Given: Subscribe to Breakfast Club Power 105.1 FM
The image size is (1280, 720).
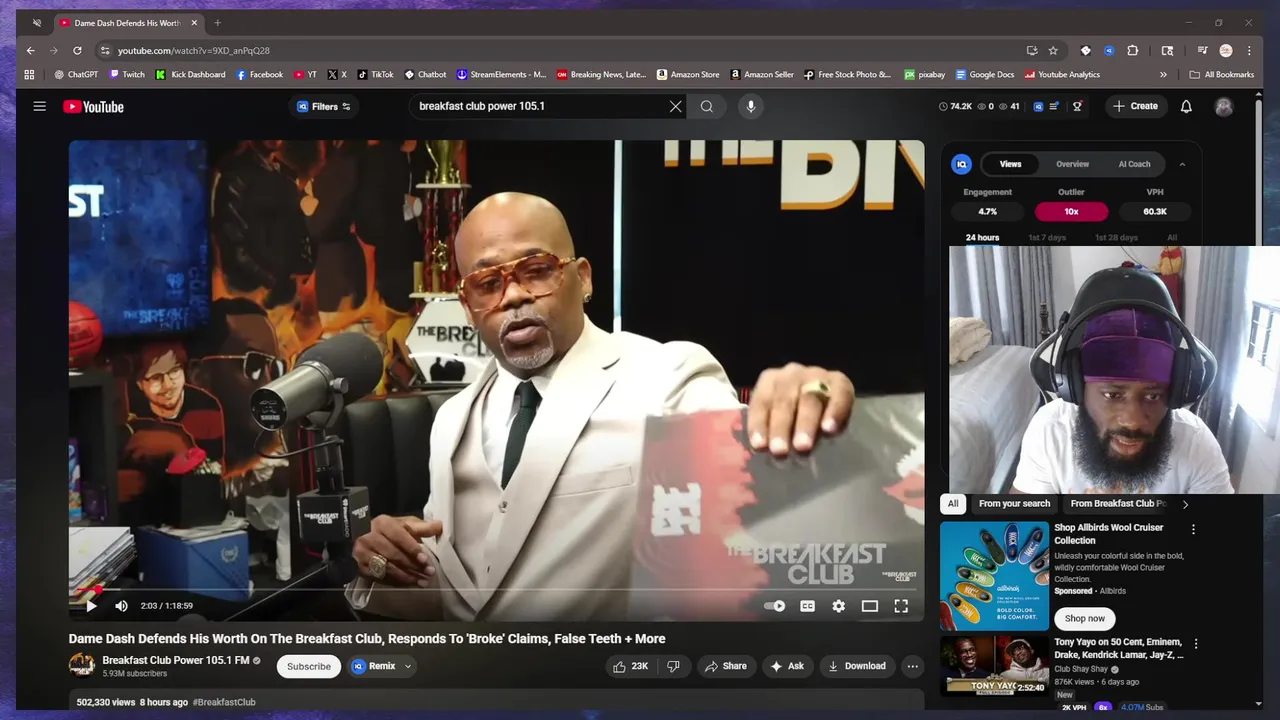Looking at the screenshot, I should 309,666.
